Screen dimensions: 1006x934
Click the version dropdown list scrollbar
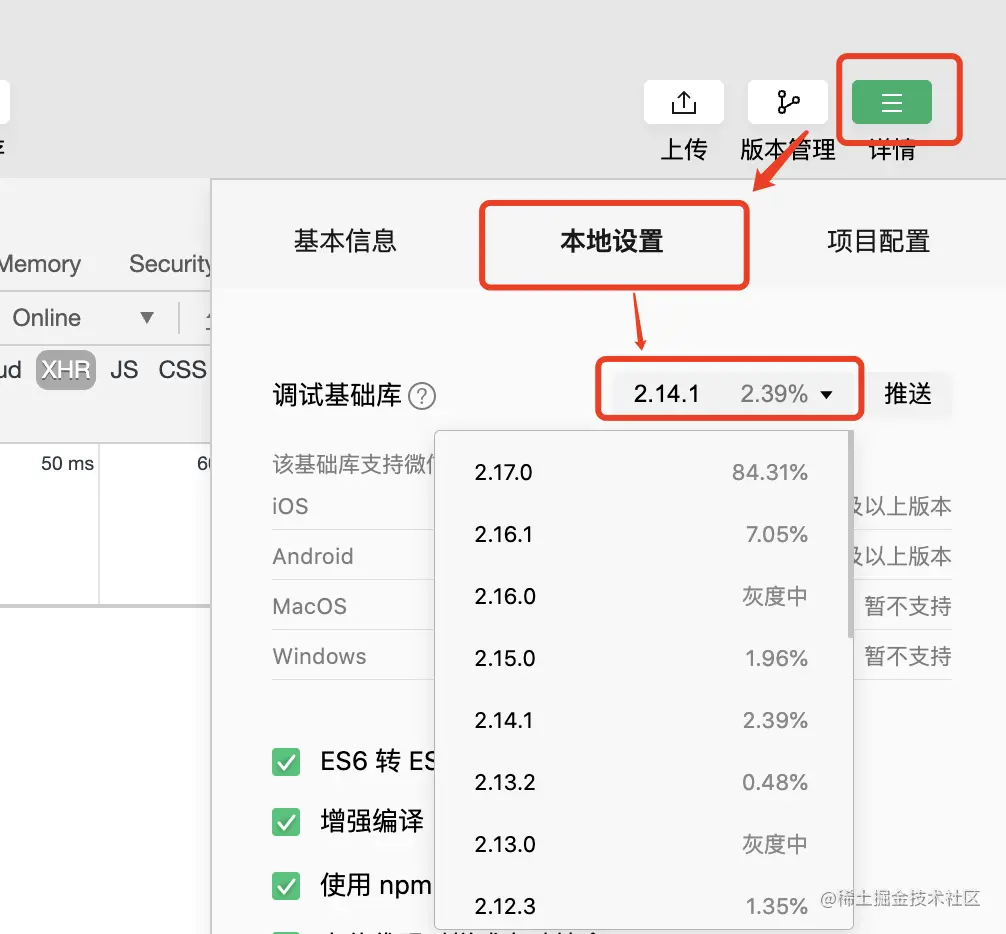coord(851,535)
